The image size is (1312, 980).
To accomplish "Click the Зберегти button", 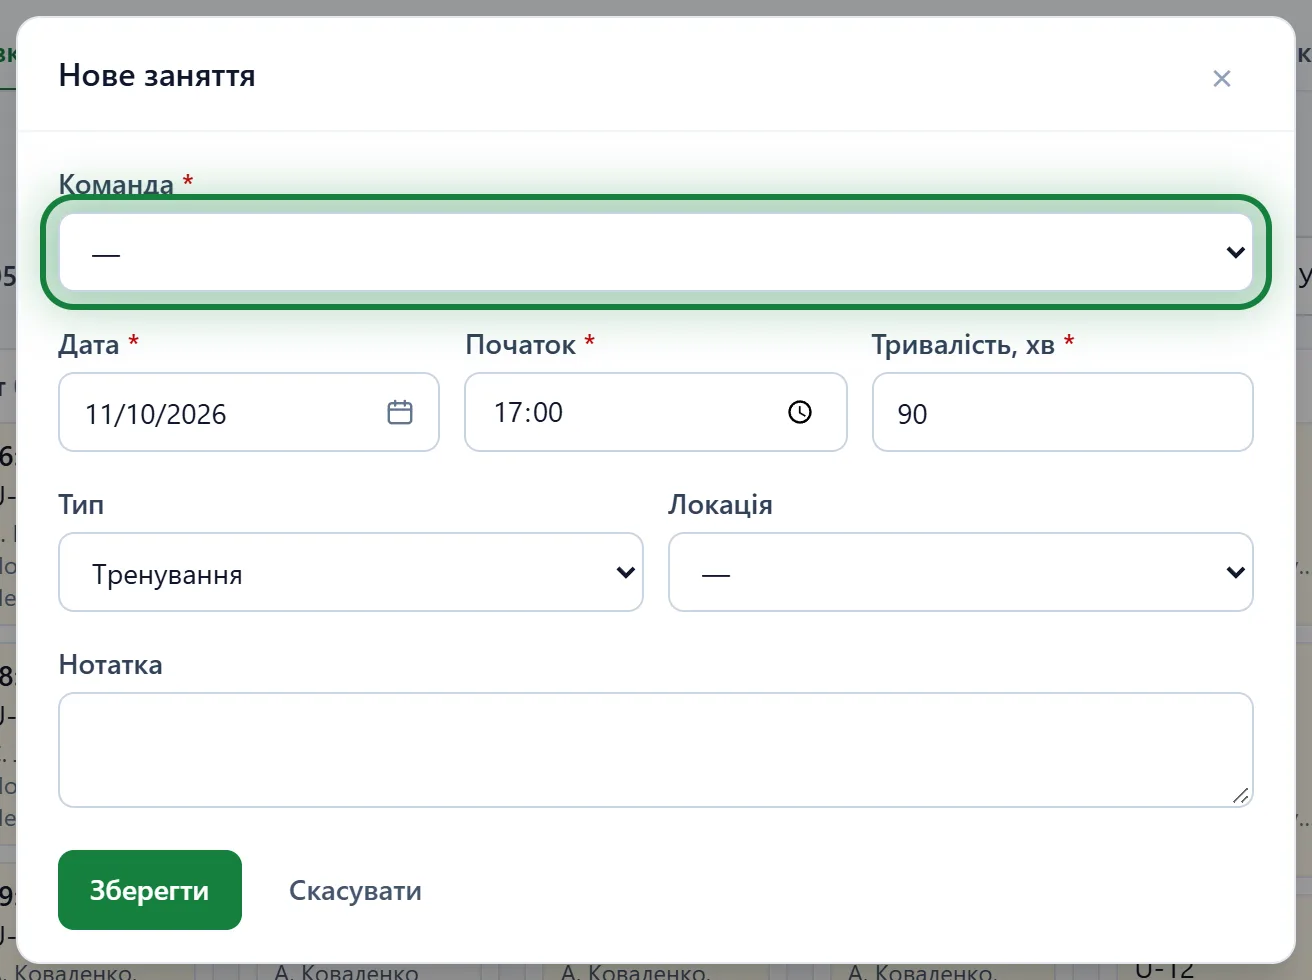I will [150, 890].
